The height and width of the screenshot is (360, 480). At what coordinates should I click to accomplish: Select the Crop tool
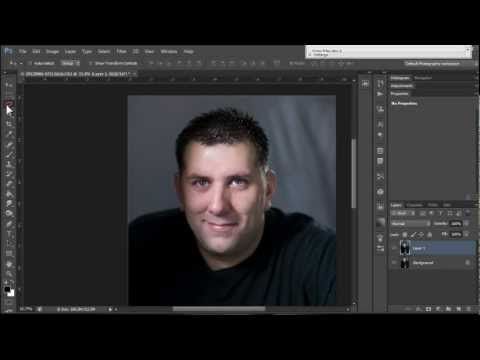(9, 124)
